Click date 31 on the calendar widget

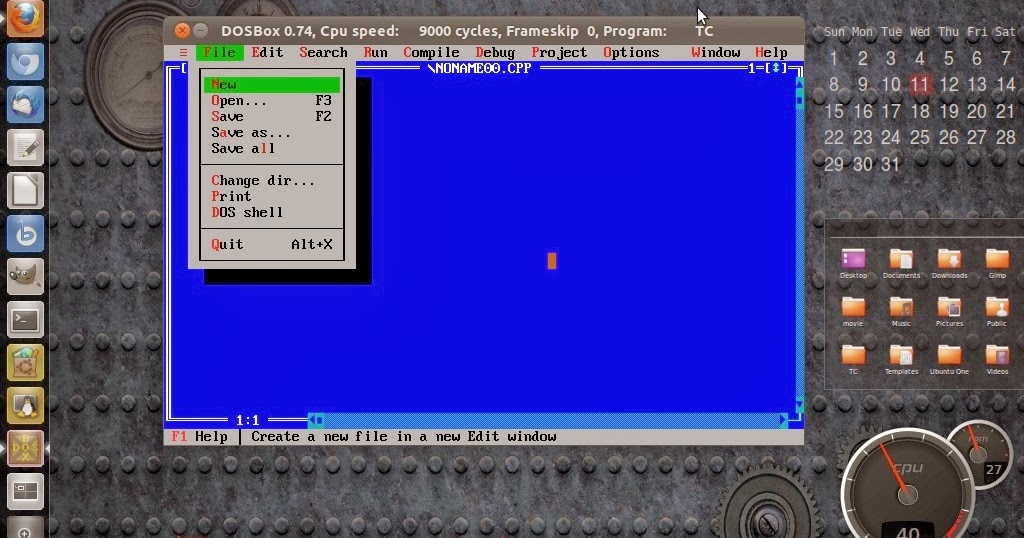[891, 164]
